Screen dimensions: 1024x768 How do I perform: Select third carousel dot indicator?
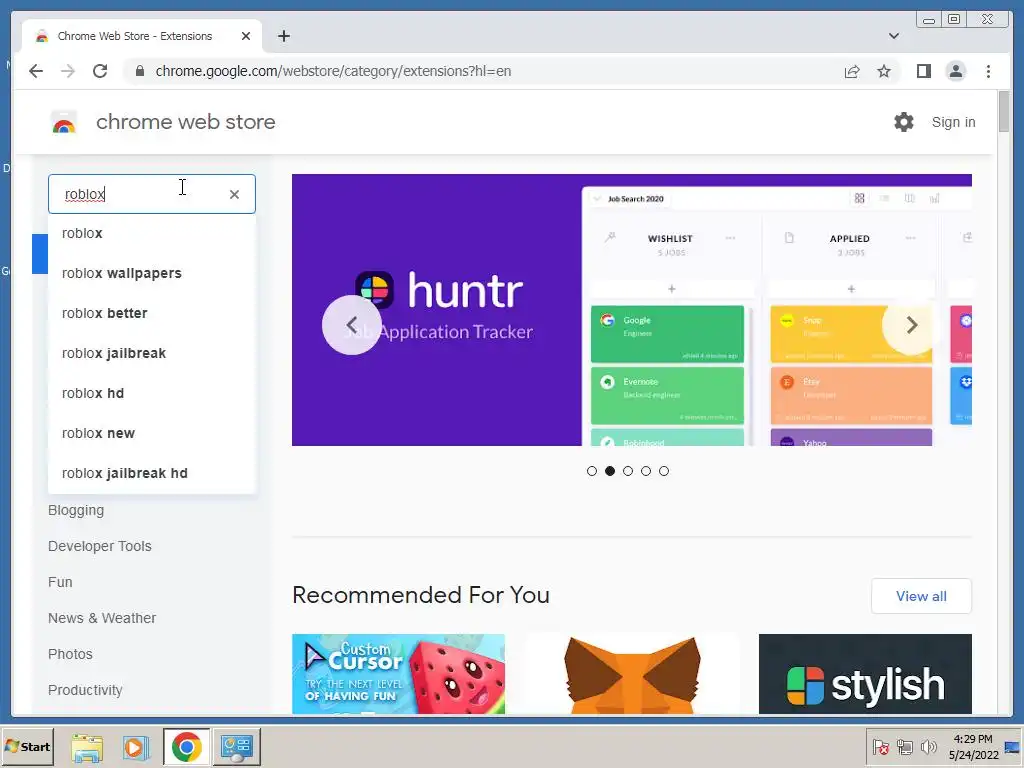628,471
